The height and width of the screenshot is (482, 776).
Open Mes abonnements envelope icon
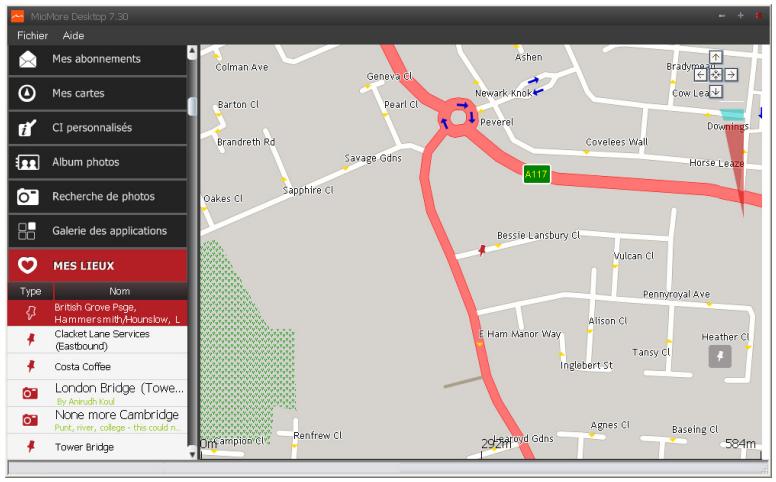click(x=28, y=59)
